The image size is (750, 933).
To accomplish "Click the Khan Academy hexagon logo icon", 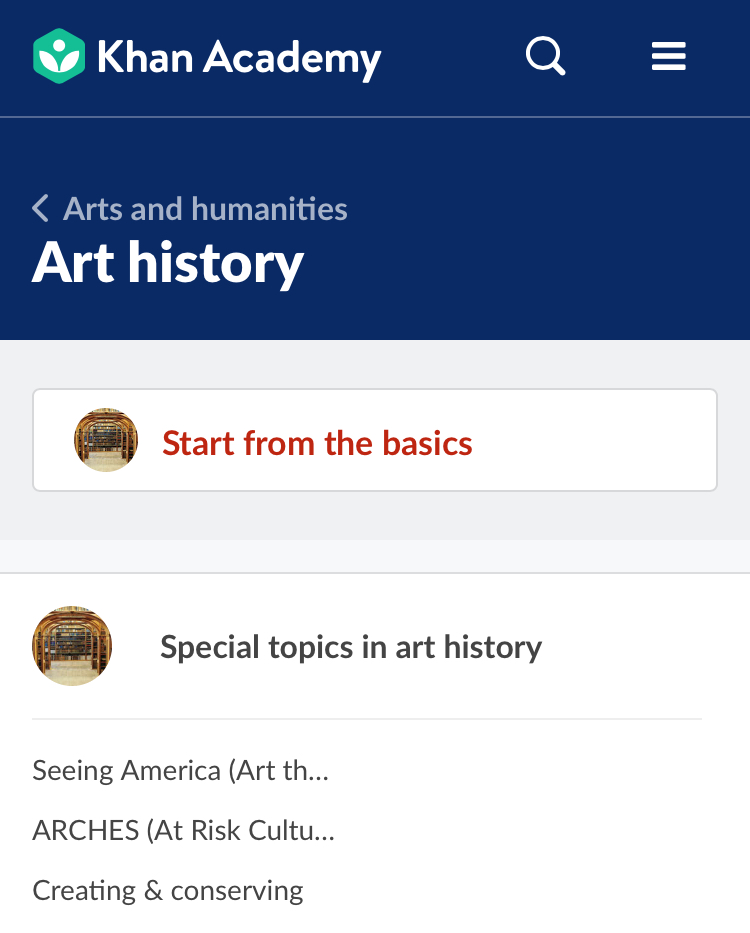I will pyautogui.click(x=59, y=56).
